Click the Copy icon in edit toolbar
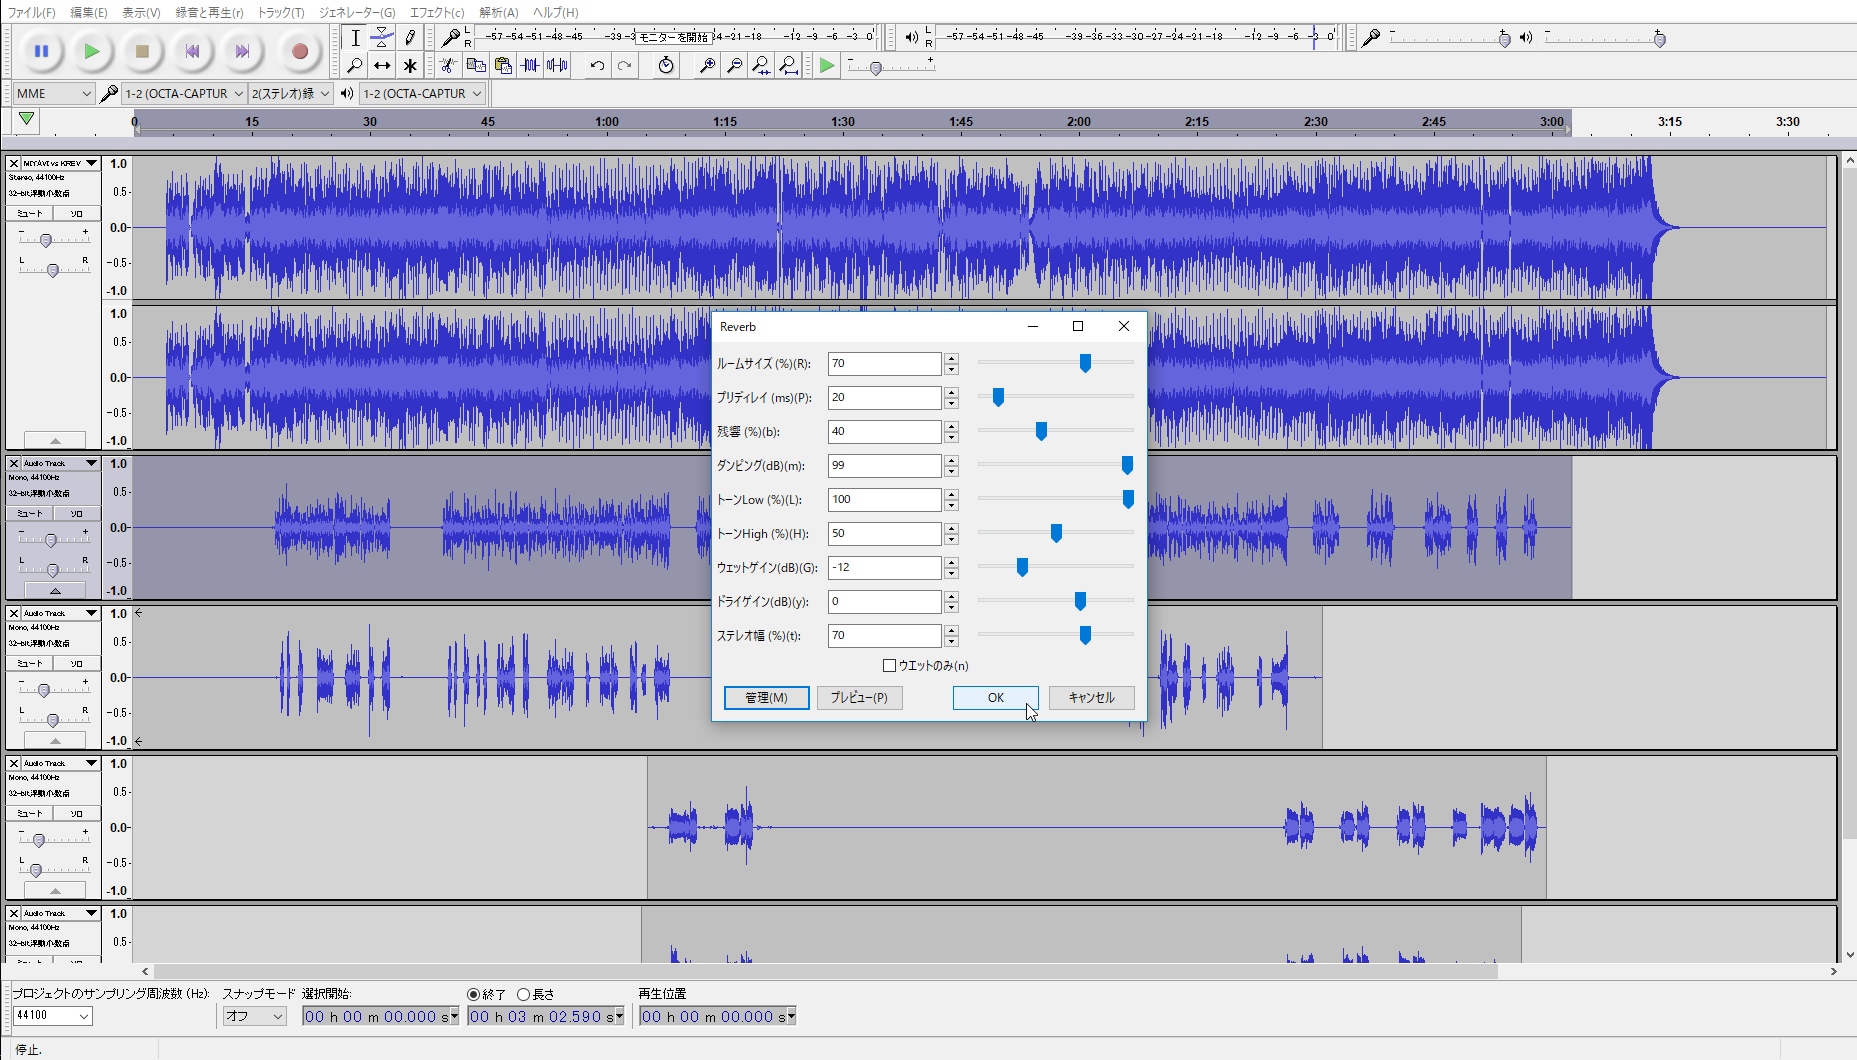Screen dimensions: 1857x1060 tap(476, 66)
